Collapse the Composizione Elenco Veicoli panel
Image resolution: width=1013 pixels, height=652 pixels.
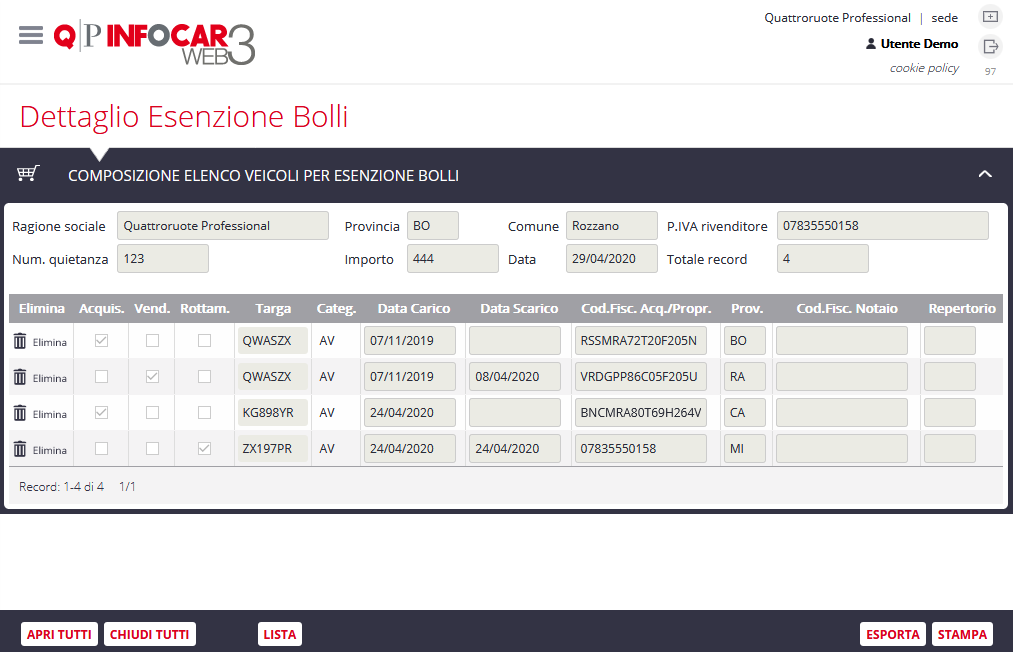click(x=985, y=175)
